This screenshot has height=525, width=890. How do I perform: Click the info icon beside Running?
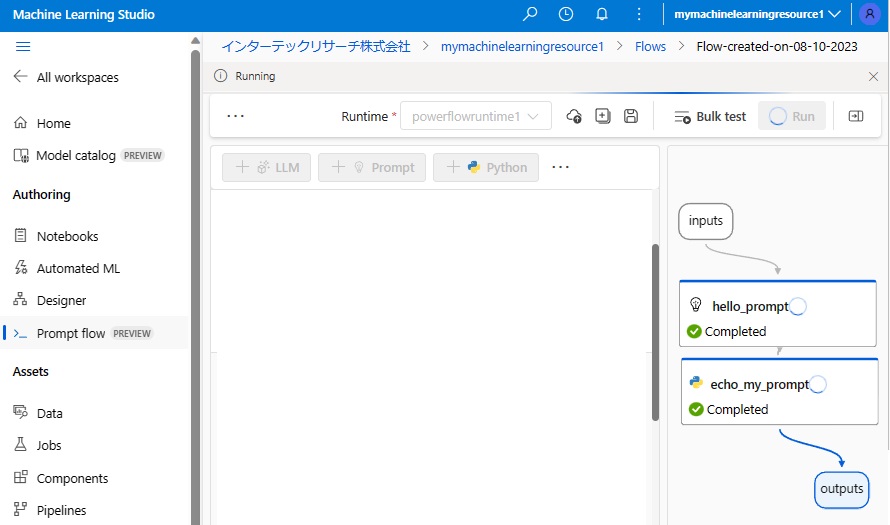[x=220, y=76]
